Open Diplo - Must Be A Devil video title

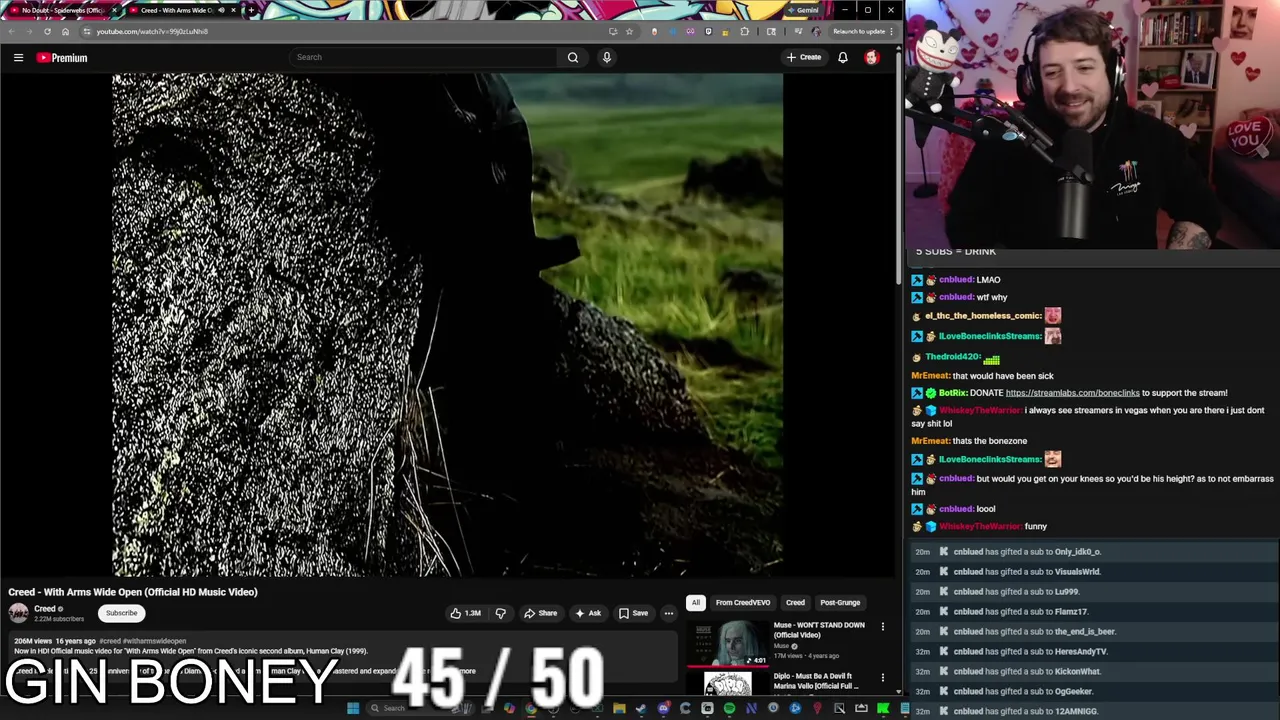pyautogui.click(x=816, y=681)
